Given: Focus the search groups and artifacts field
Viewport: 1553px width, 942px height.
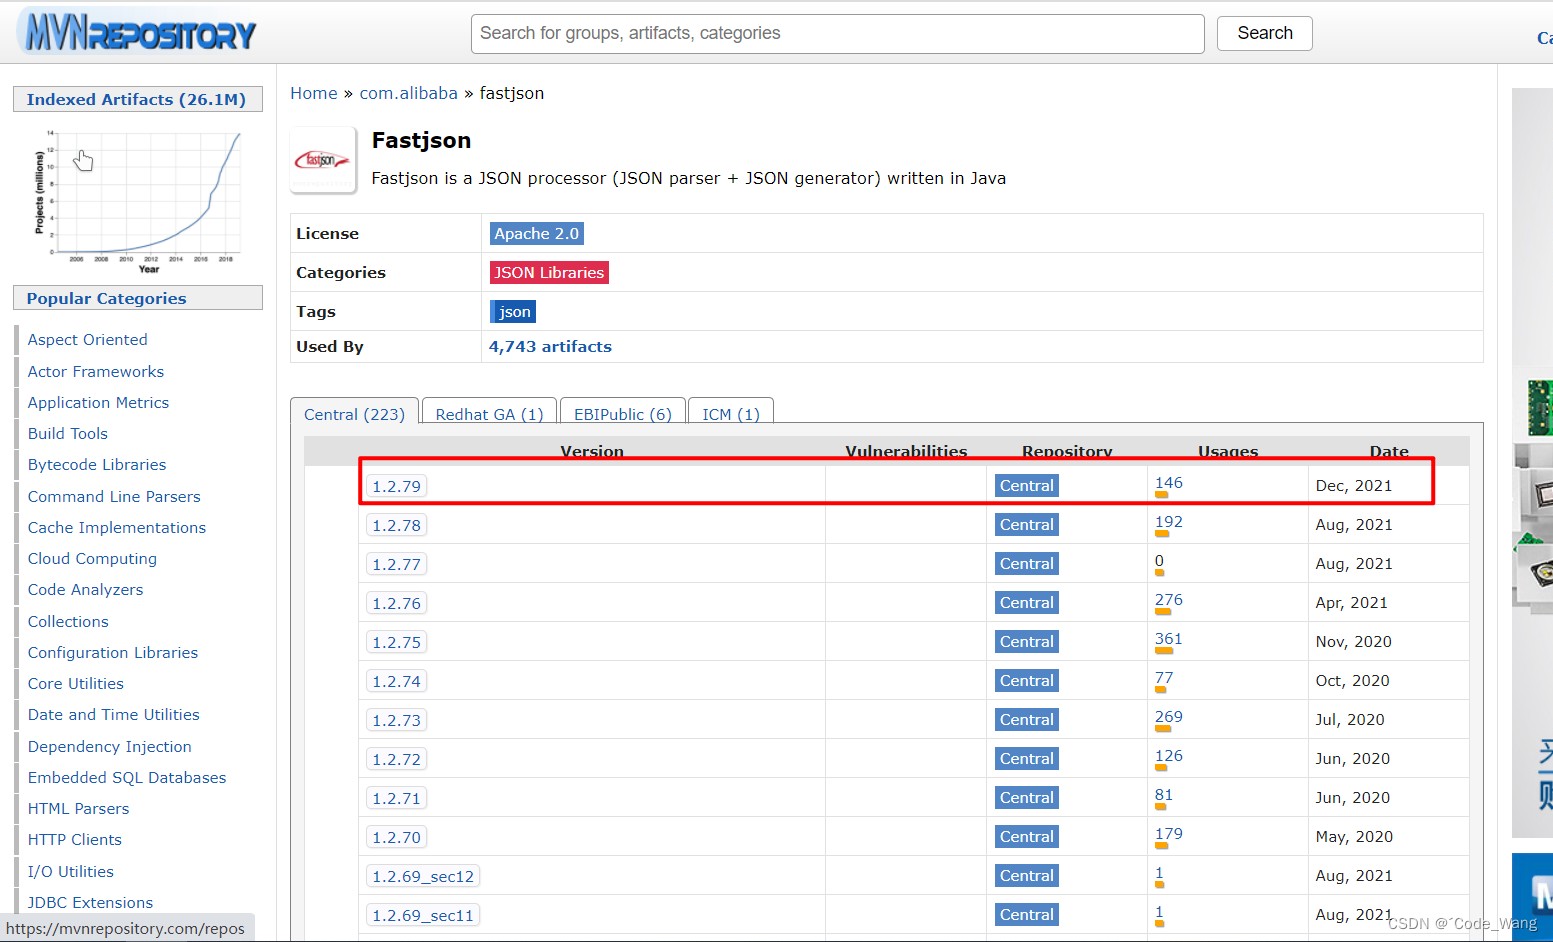Looking at the screenshot, I should (x=837, y=33).
